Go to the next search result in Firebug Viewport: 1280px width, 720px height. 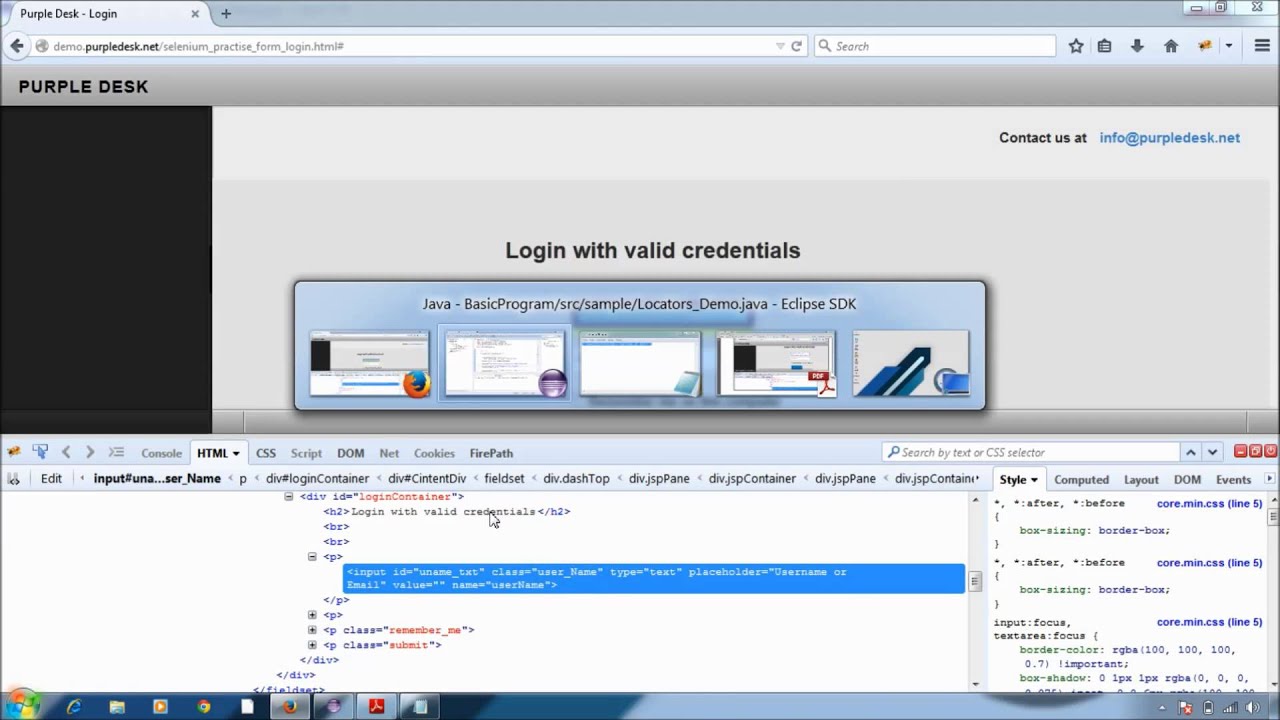[1212, 452]
